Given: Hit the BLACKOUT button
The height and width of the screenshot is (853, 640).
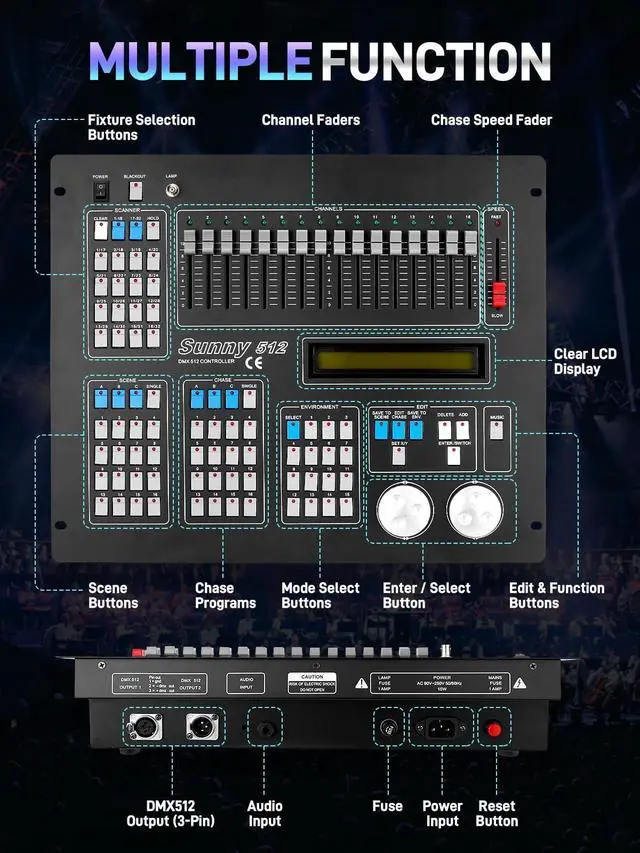Looking at the screenshot, I should (135, 191).
